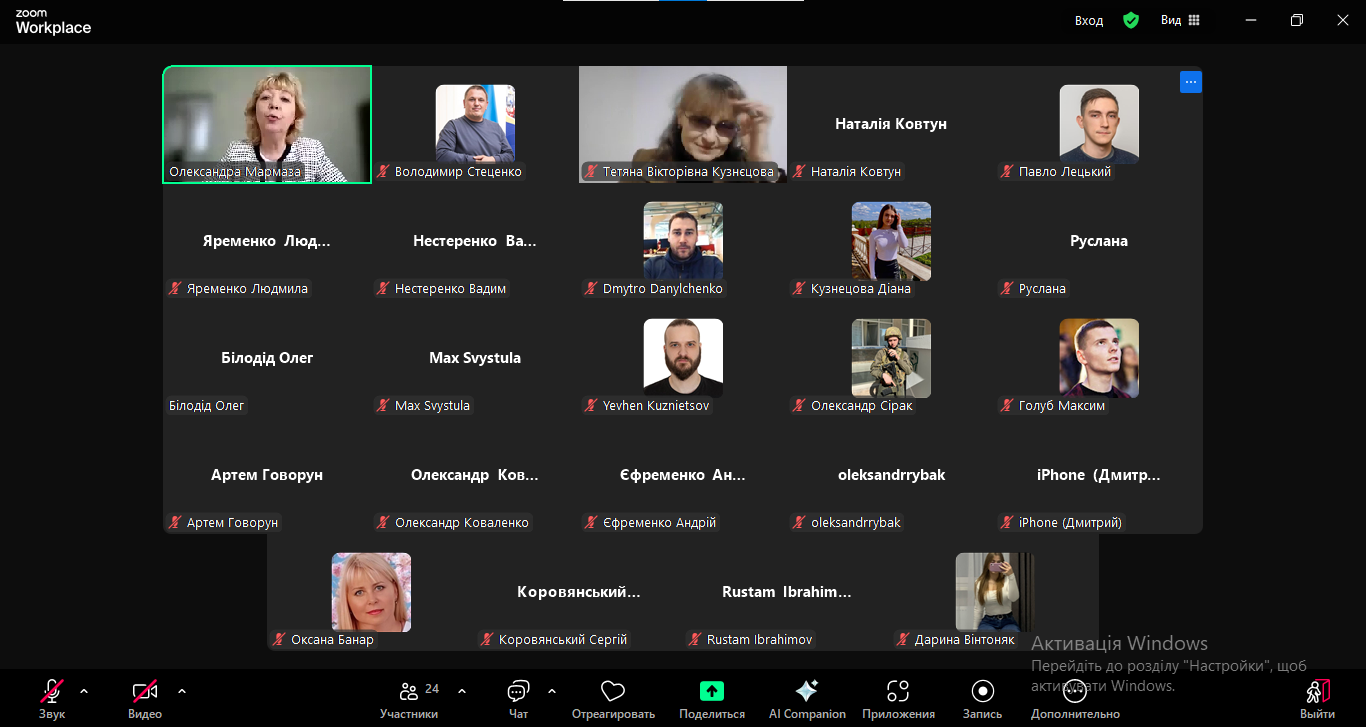1366x728 pixels.
Task: Click Володимир Стеценко's profile picture
Action: click(475, 124)
